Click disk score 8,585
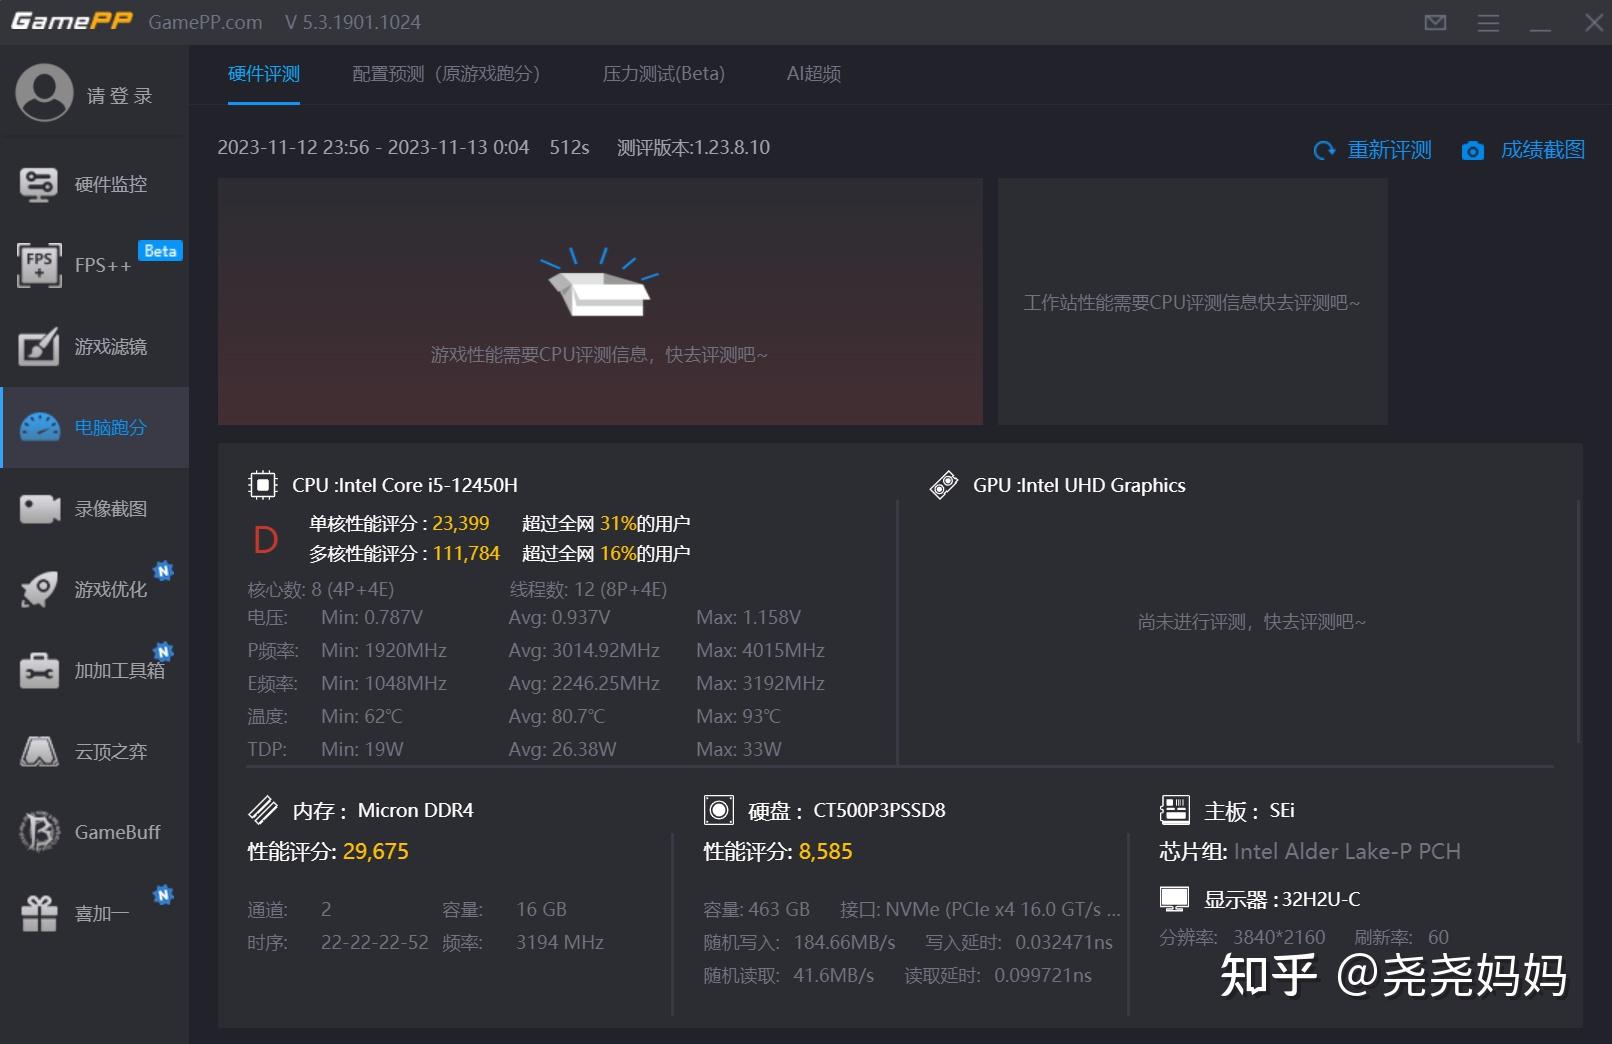The image size is (1612, 1044). pos(826,852)
